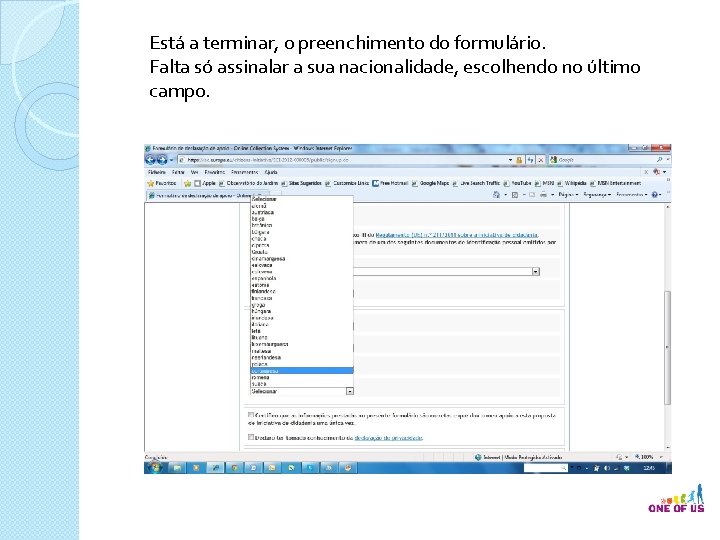
Task: Choose 'finlandesa' from the nationality list
Action: click(x=302, y=291)
